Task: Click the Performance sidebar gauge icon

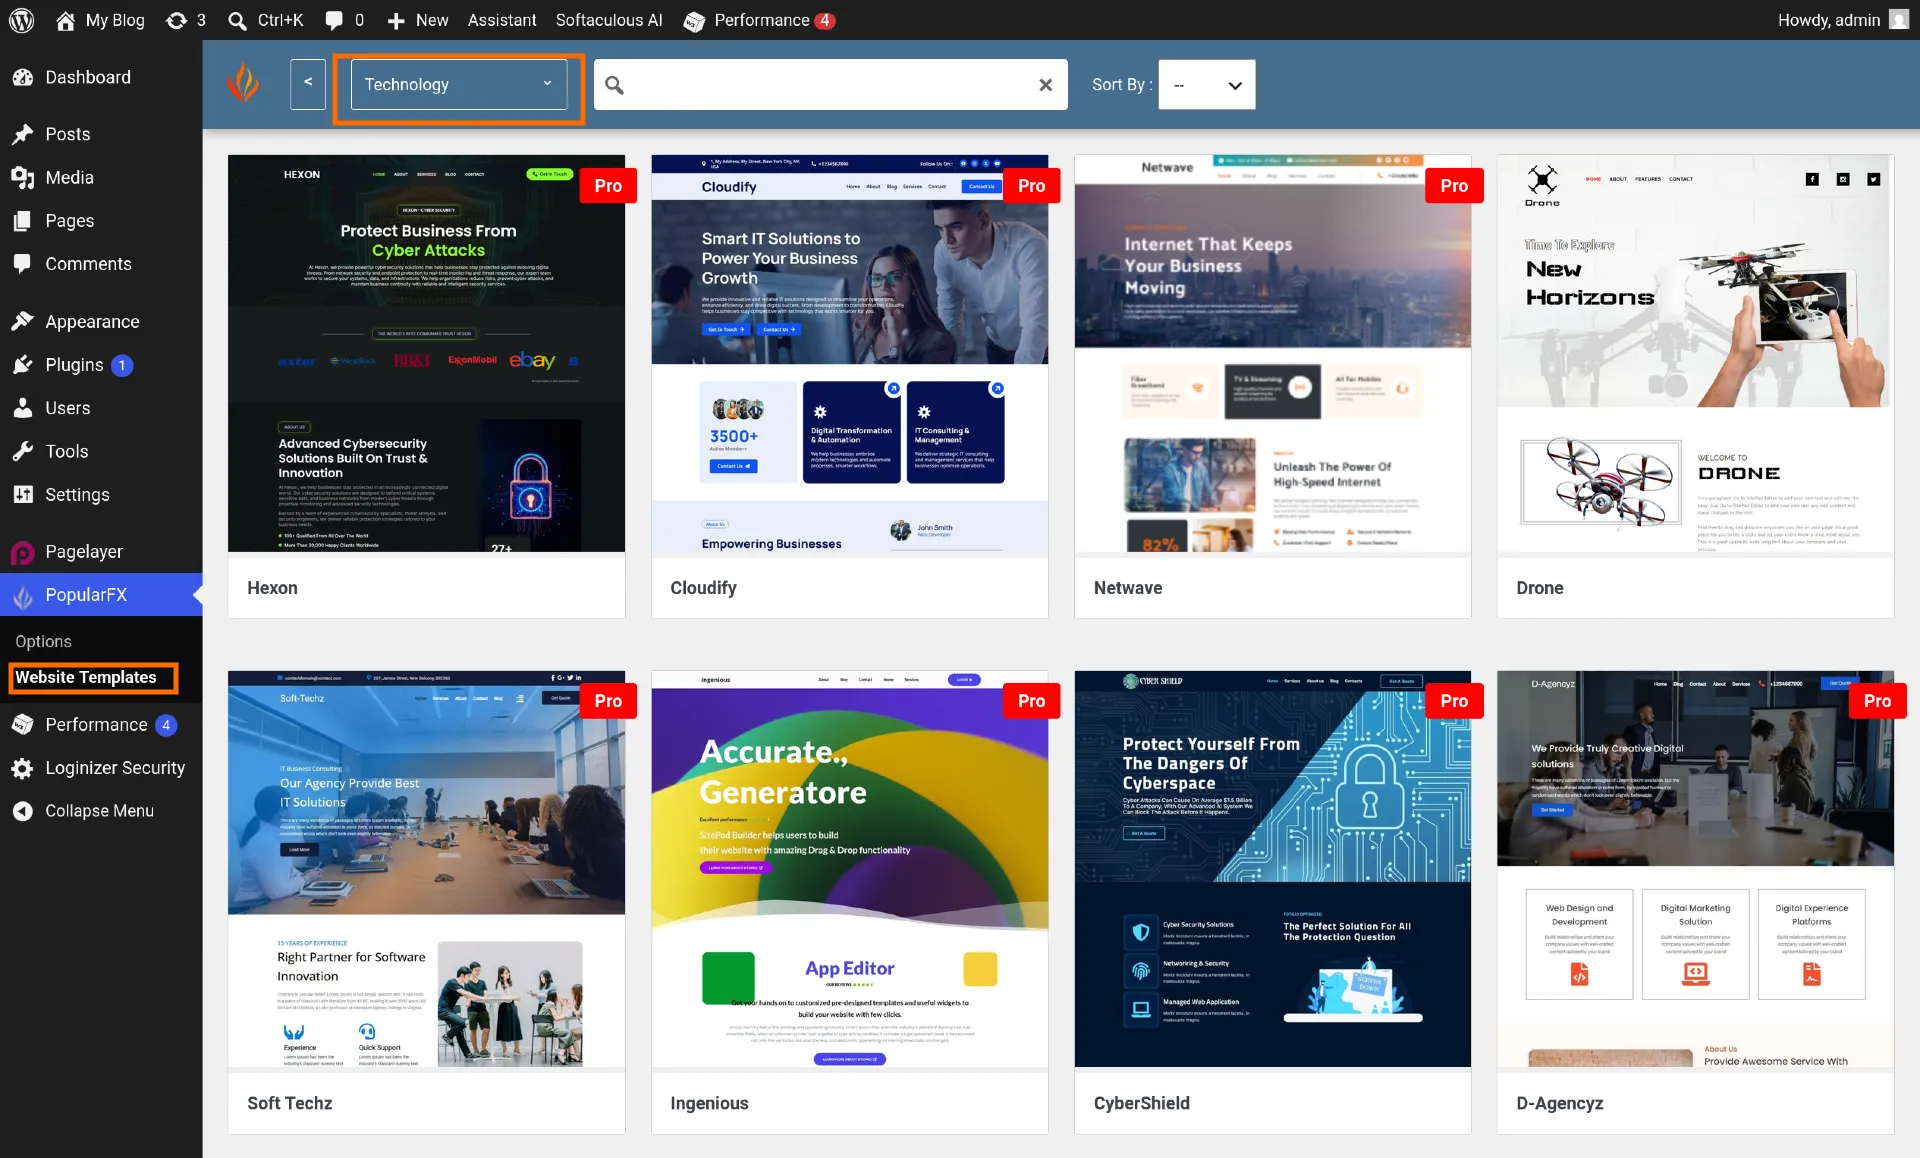Action: 22,725
